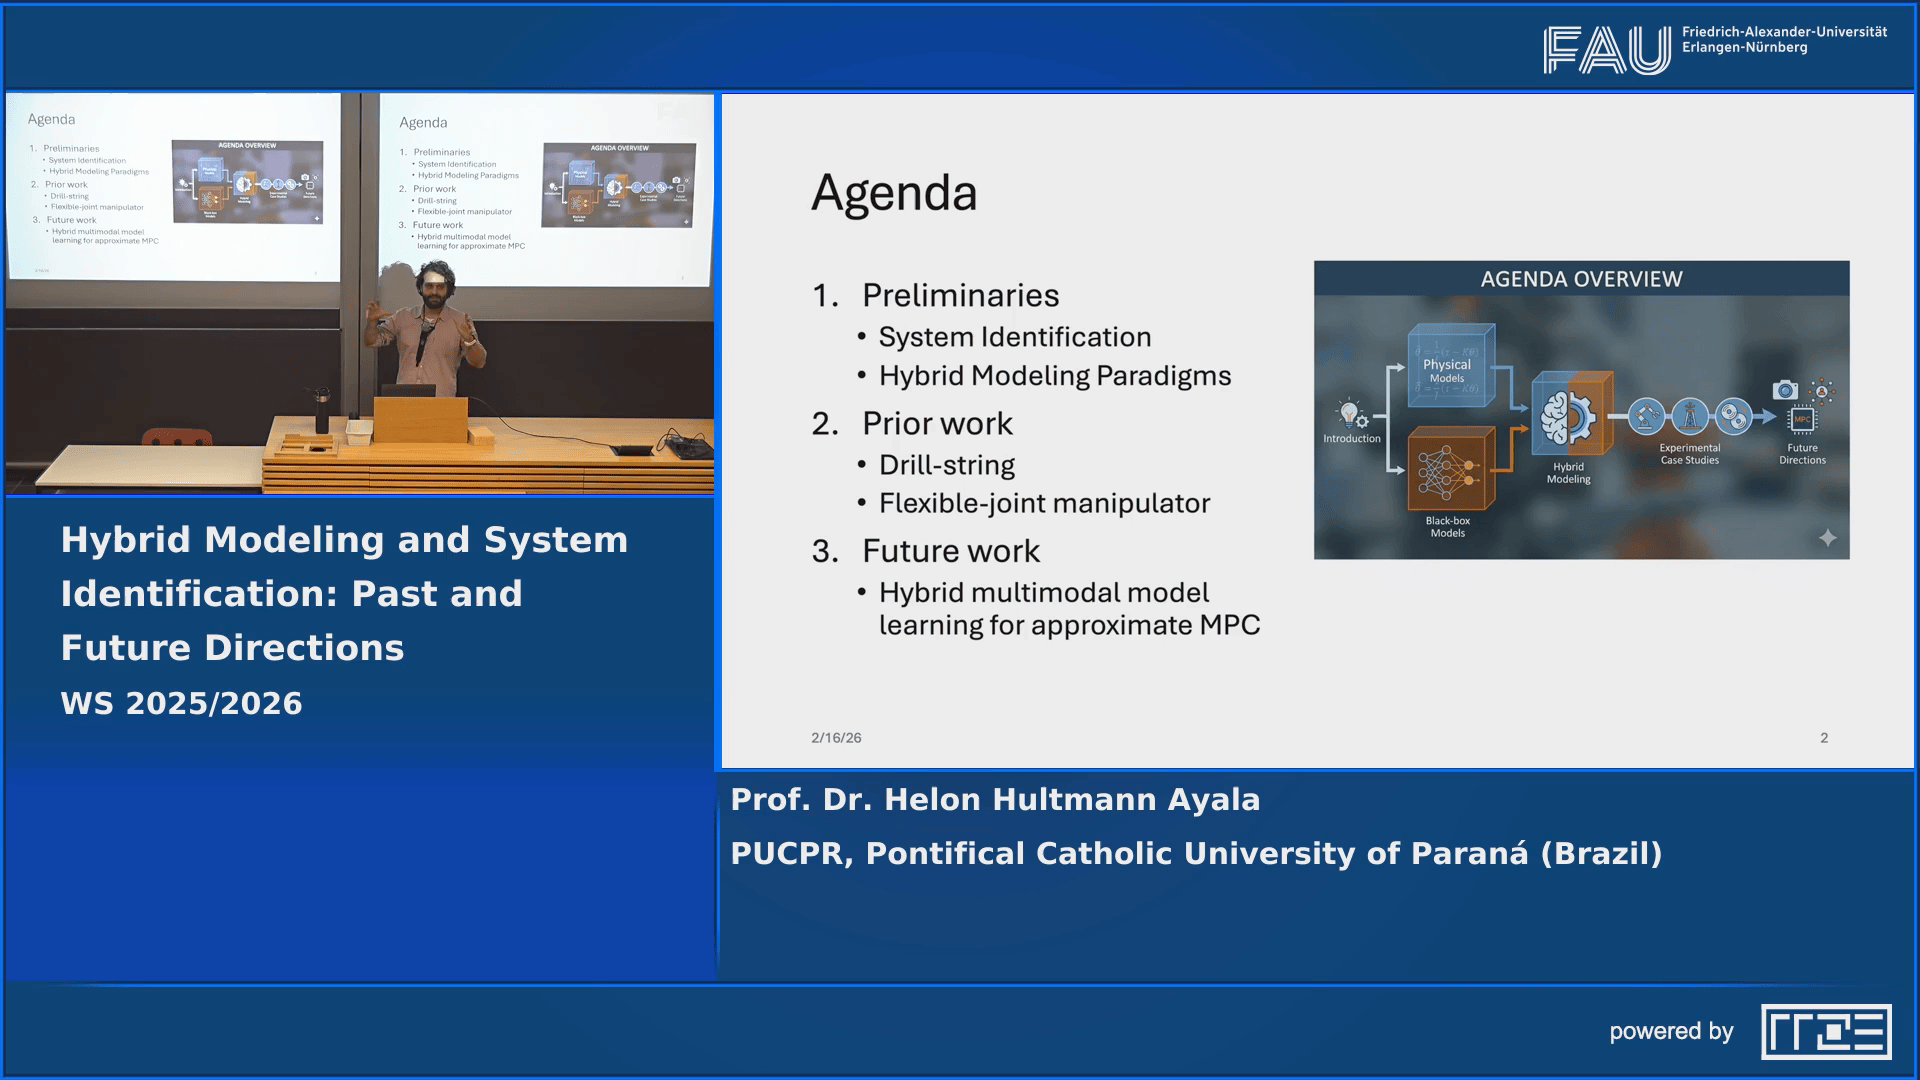Click the brain-gear Hybrid Modeling icon
Image resolution: width=1920 pixels, height=1080 pixels.
point(1567,417)
